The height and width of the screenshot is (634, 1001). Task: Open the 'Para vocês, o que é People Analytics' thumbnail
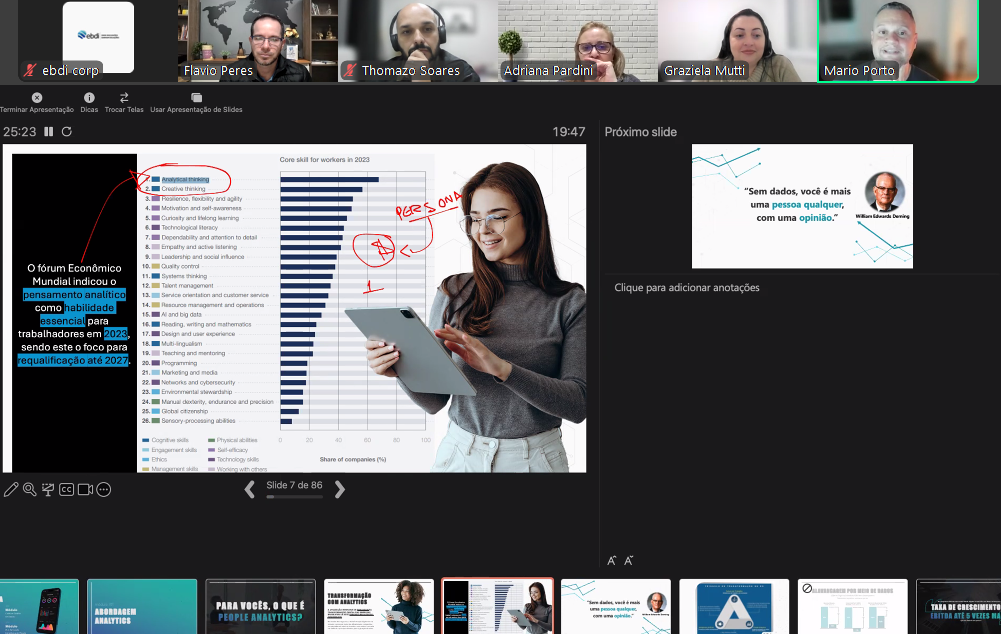(260, 606)
